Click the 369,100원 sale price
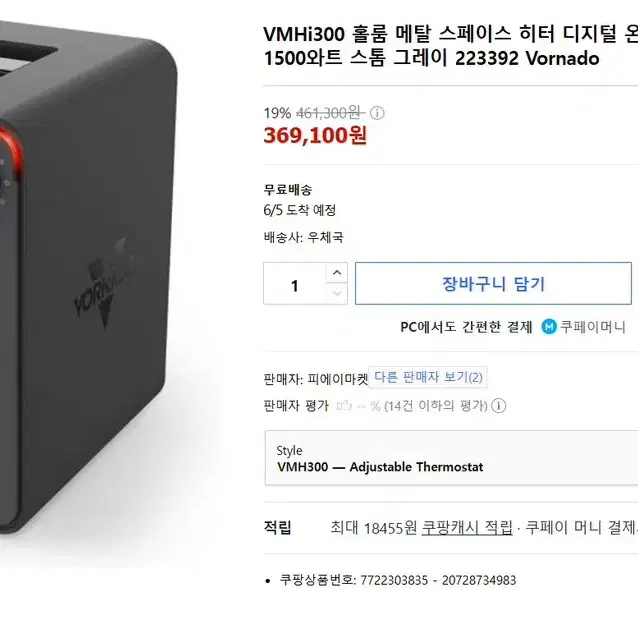The height and width of the screenshot is (638, 638). [x=315, y=135]
